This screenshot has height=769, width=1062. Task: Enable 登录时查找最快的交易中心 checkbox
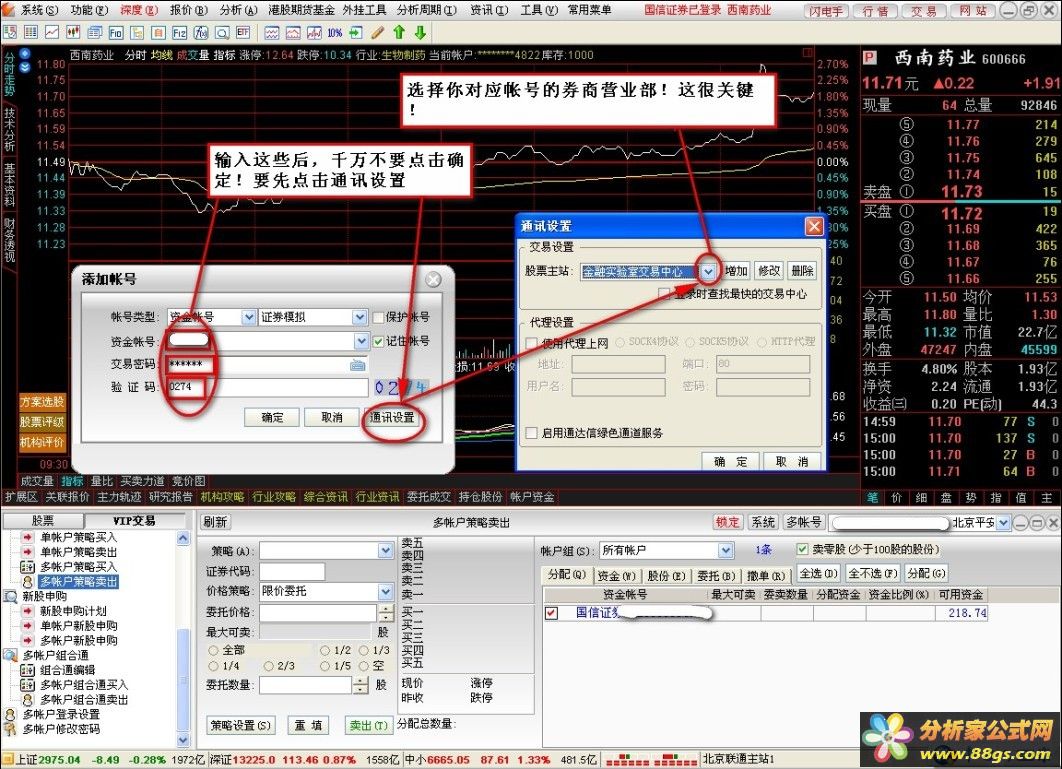click(x=665, y=293)
